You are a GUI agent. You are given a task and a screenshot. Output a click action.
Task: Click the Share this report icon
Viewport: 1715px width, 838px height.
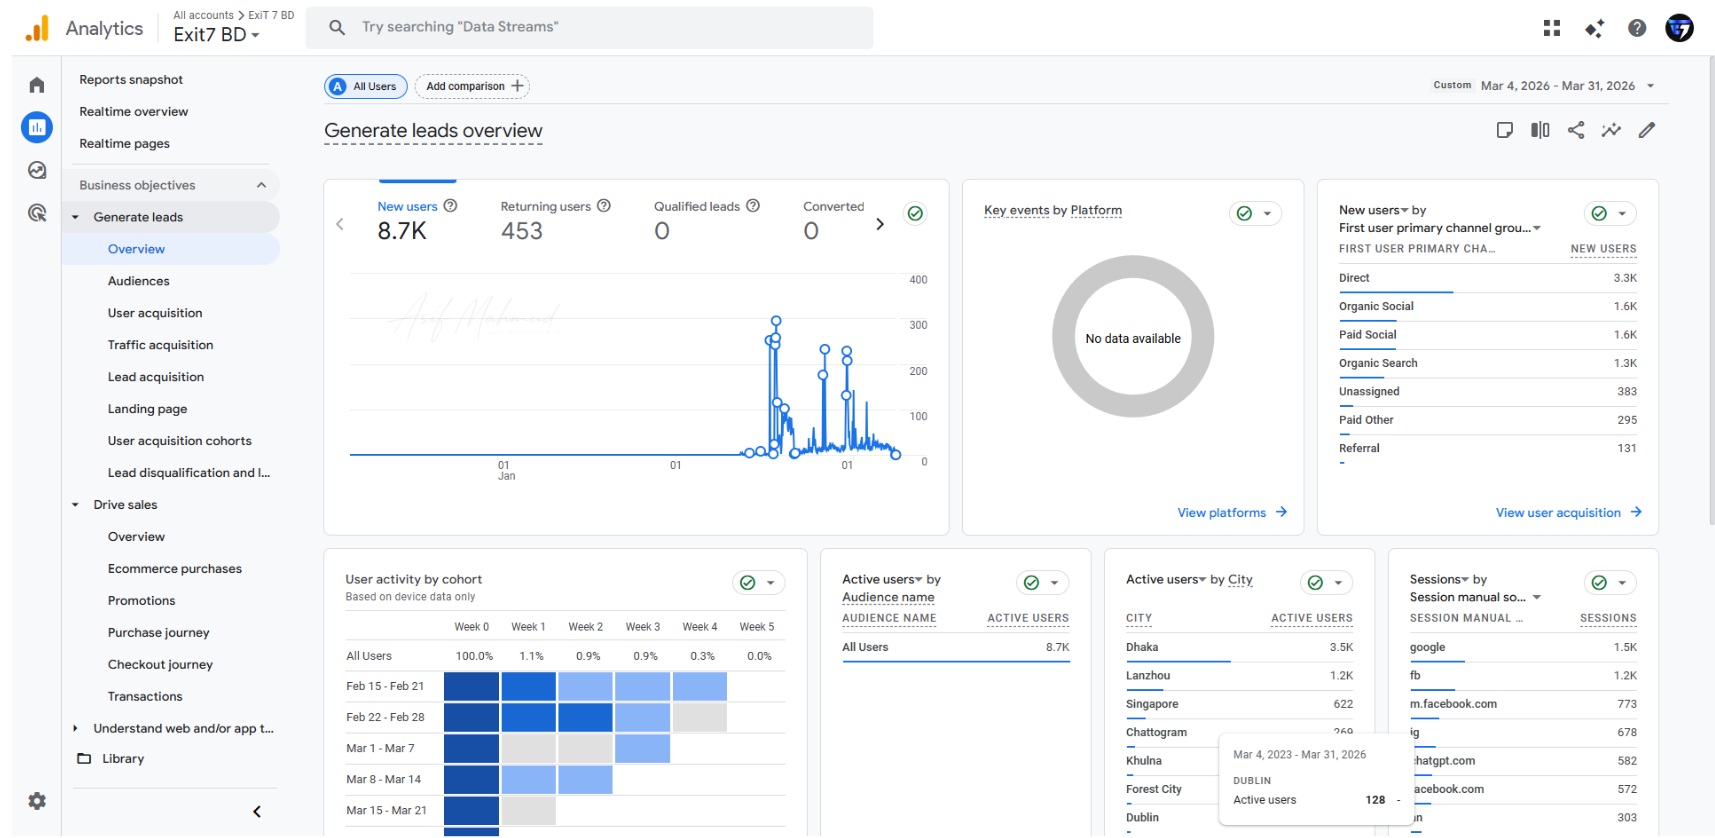(1576, 130)
